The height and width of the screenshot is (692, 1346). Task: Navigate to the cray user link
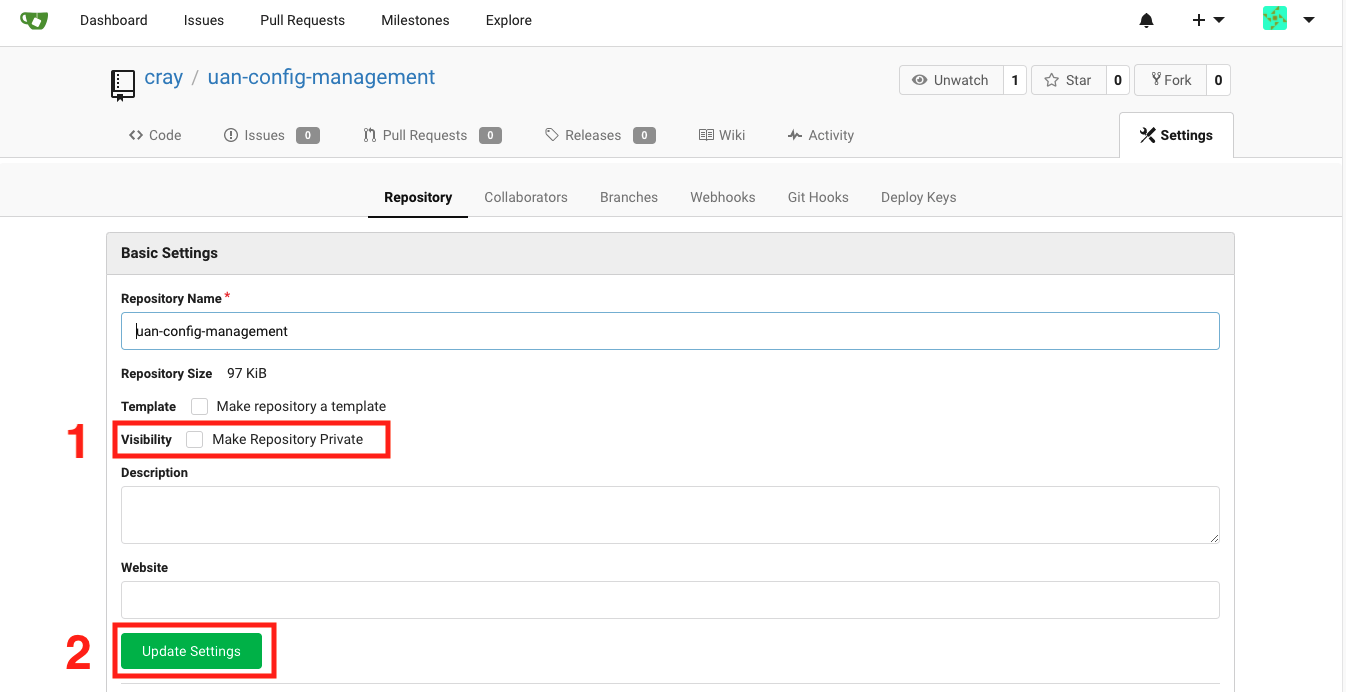point(163,76)
